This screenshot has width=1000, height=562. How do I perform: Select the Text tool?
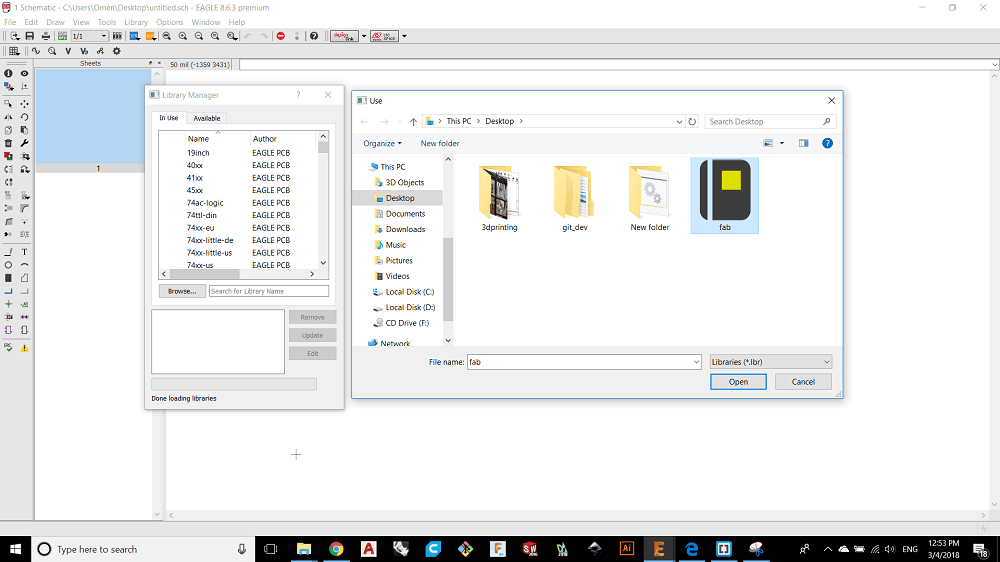point(24,252)
